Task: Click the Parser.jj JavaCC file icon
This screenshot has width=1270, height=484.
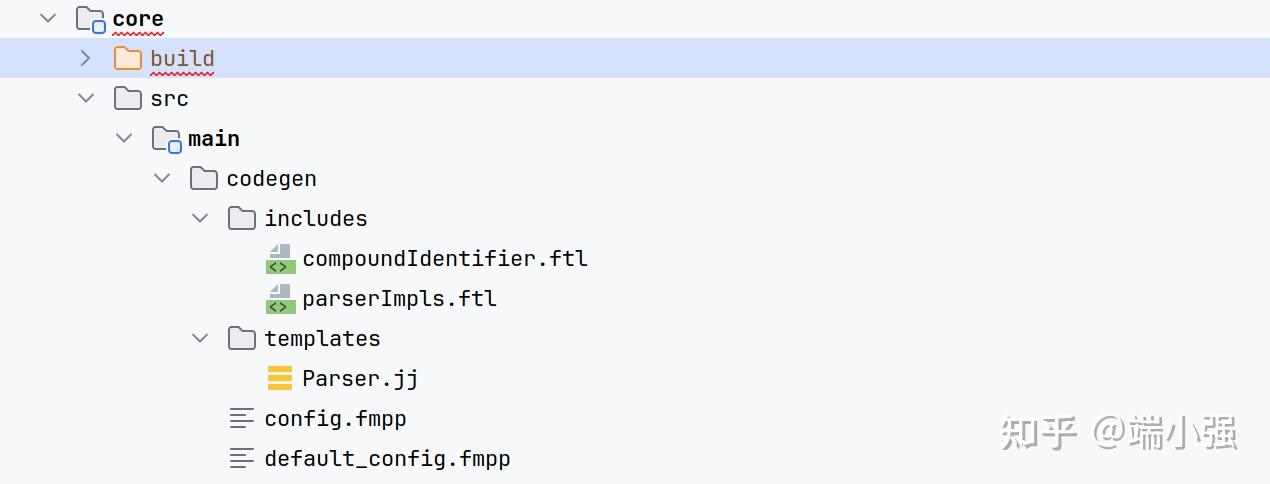Action: point(280,379)
